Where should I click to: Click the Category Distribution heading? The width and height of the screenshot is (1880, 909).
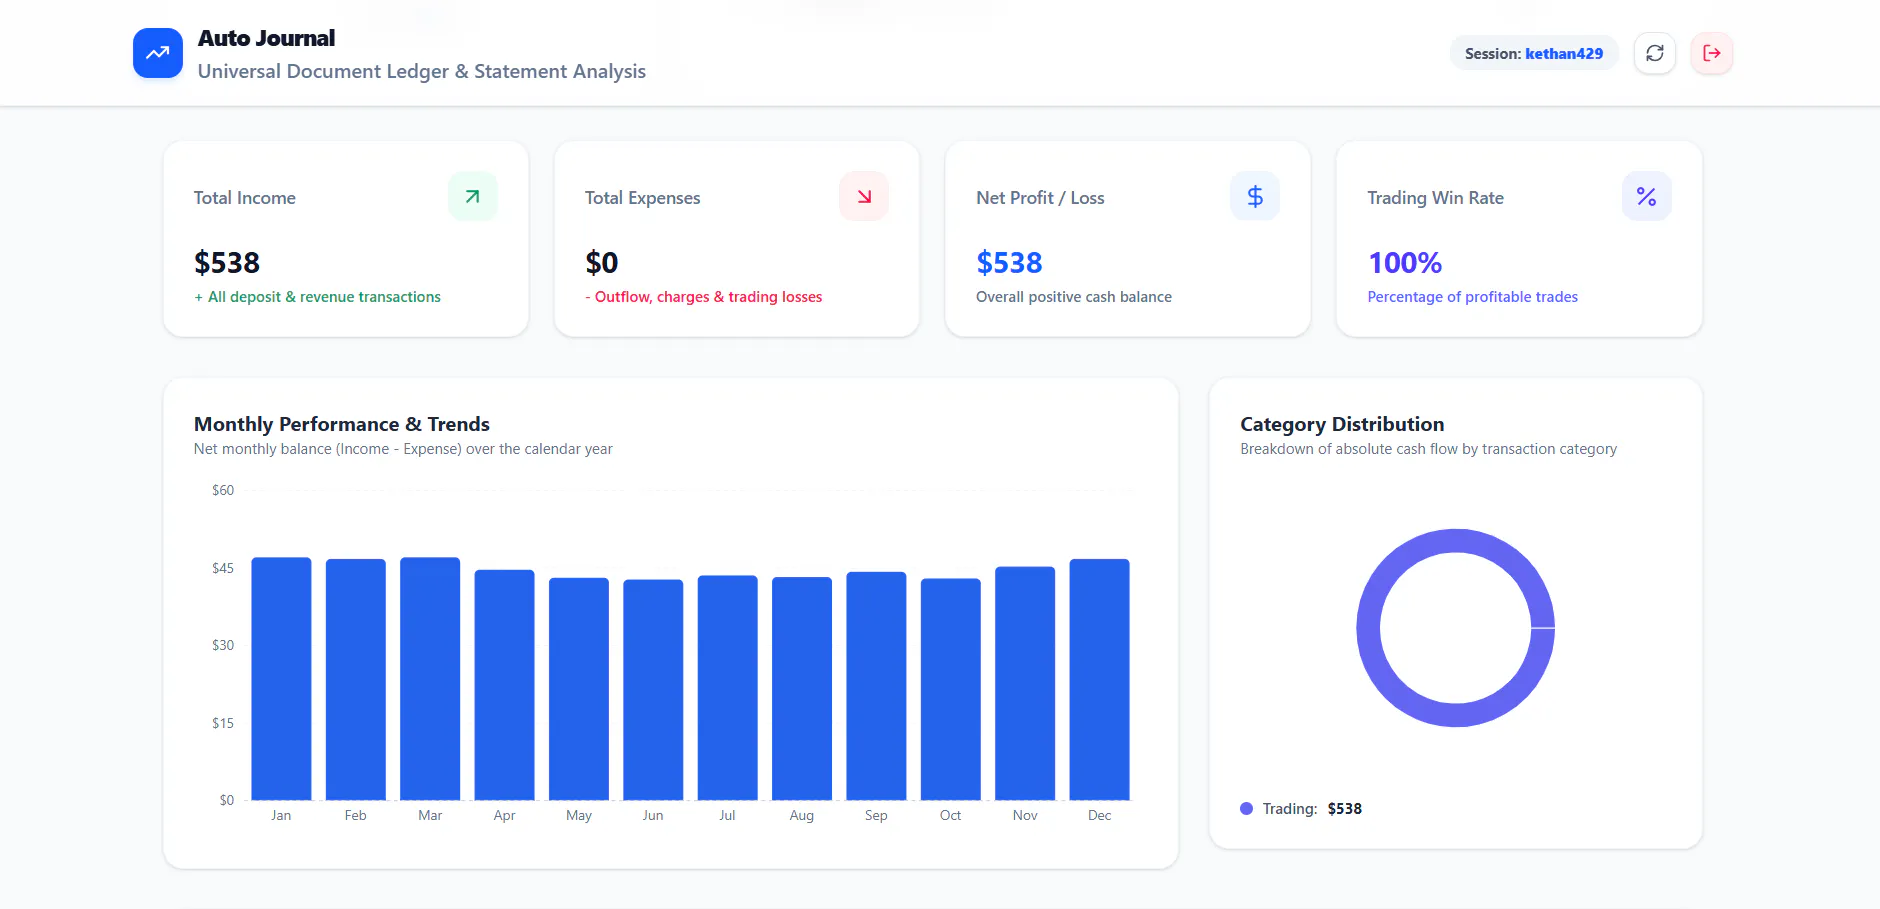(1342, 424)
